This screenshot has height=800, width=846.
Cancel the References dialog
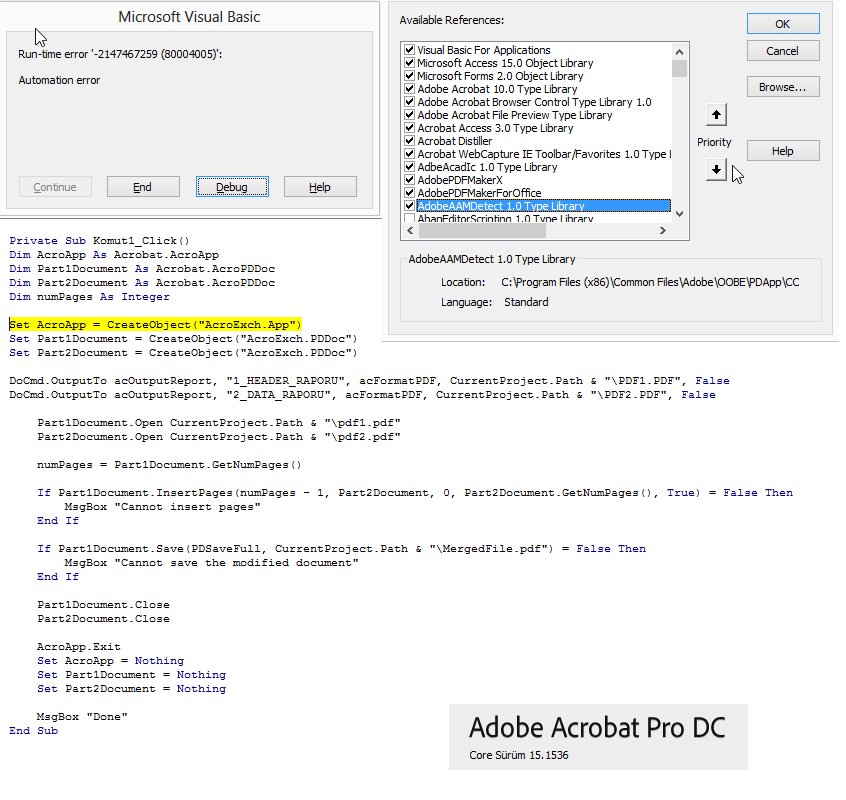(x=783, y=51)
